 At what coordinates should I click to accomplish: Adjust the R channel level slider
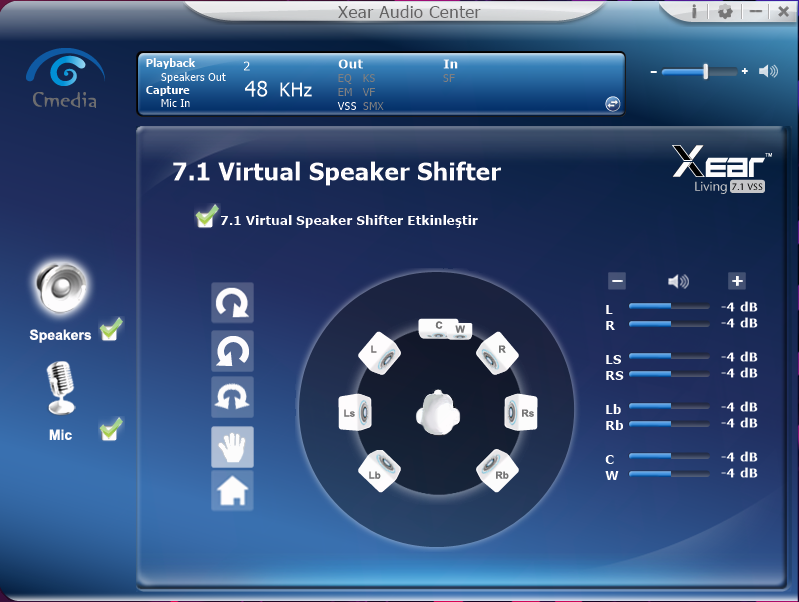669,324
